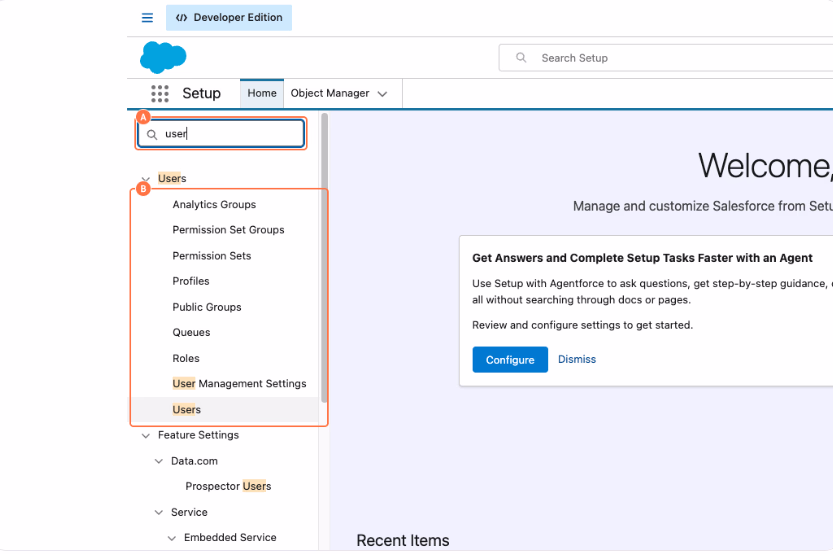Focus the Search Setup field

click(x=666, y=58)
